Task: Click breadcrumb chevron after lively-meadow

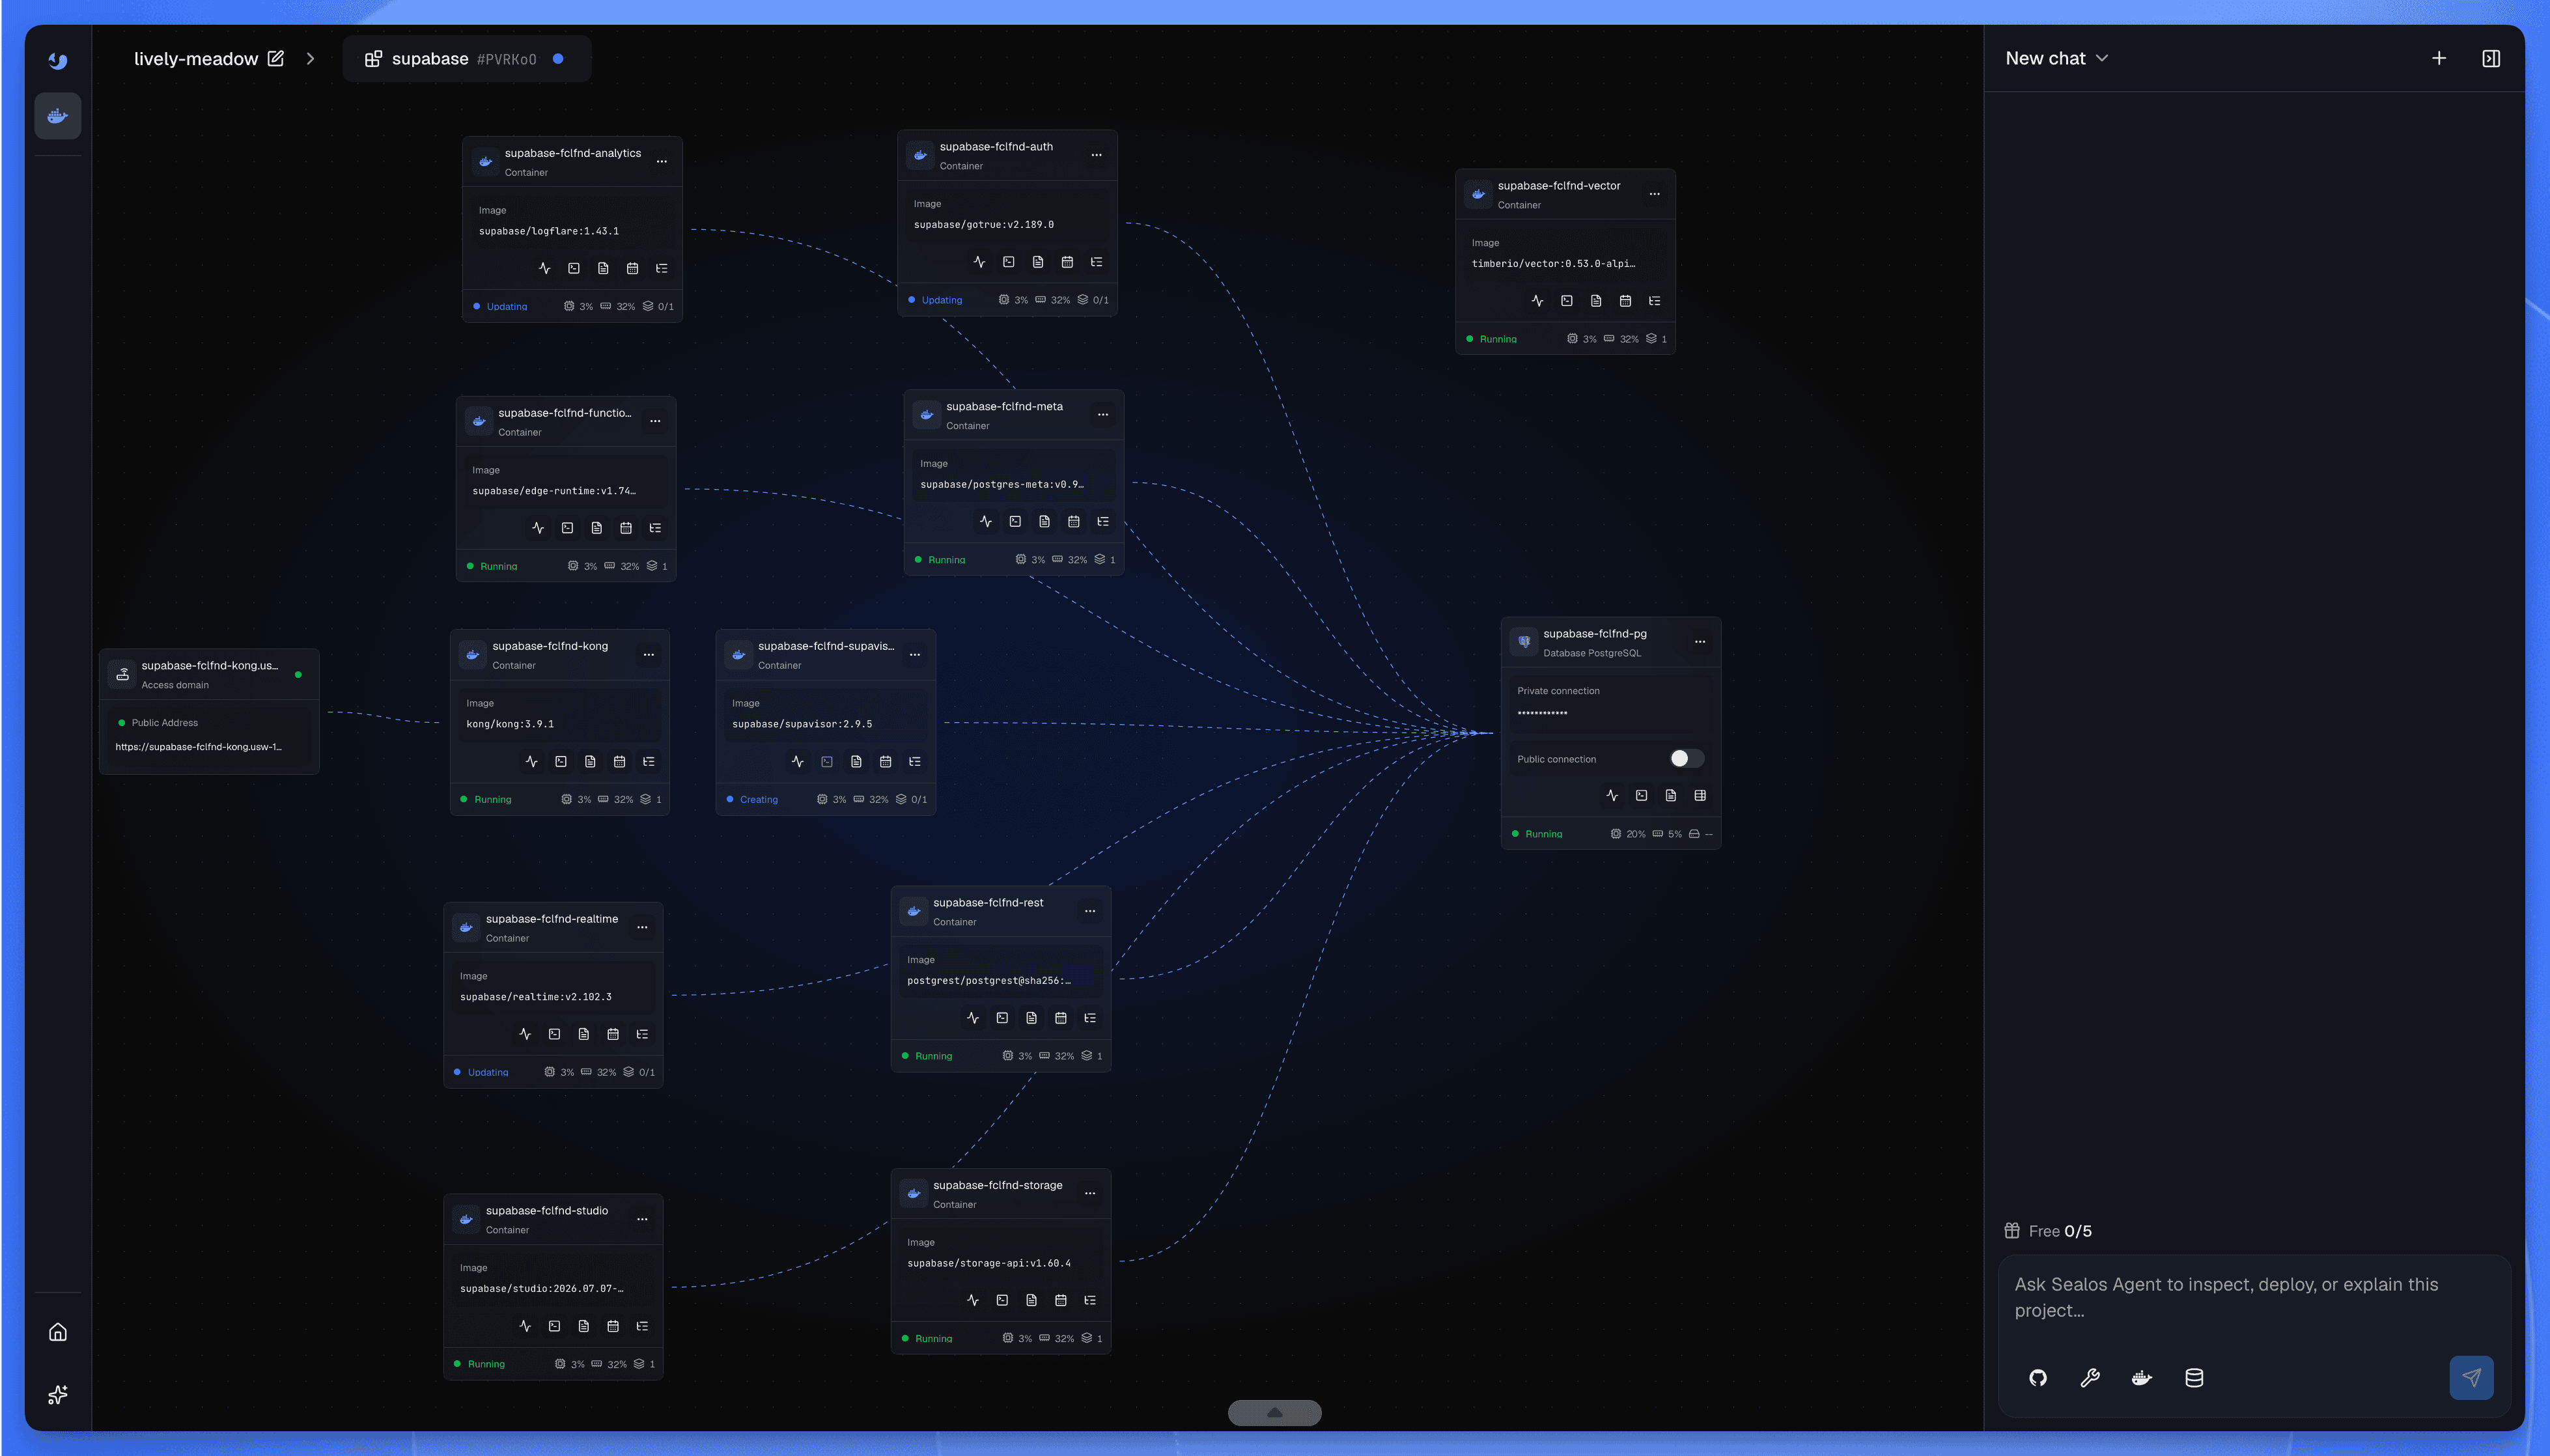Action: point(310,59)
